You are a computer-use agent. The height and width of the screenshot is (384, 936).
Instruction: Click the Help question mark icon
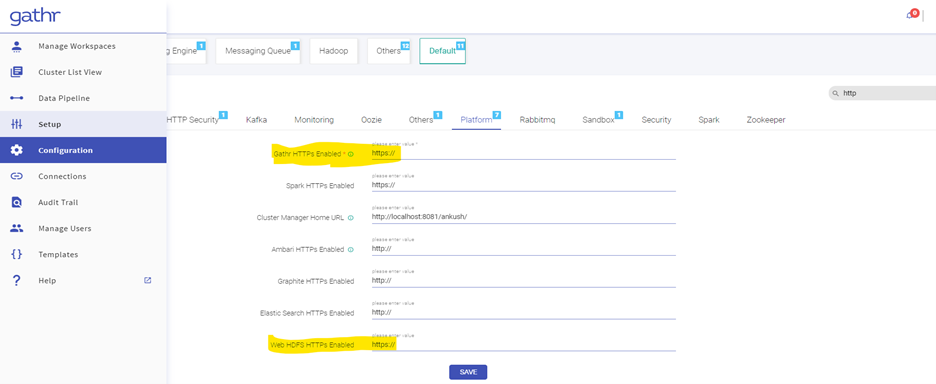17,281
